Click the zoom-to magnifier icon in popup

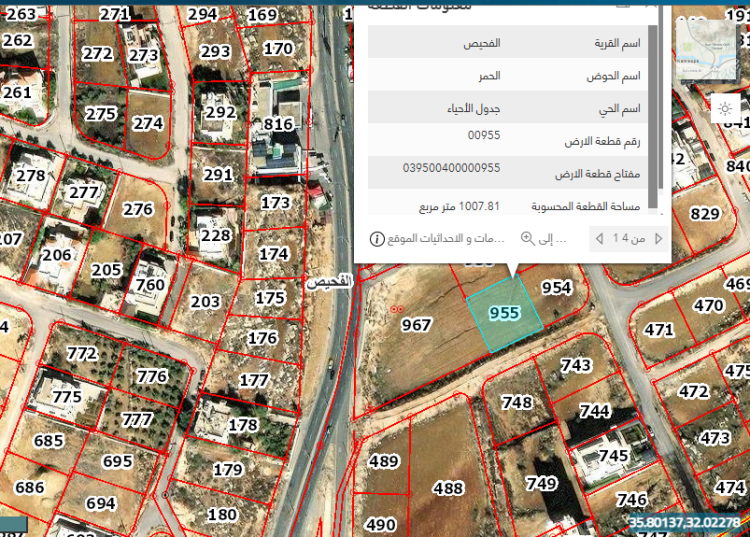(528, 238)
